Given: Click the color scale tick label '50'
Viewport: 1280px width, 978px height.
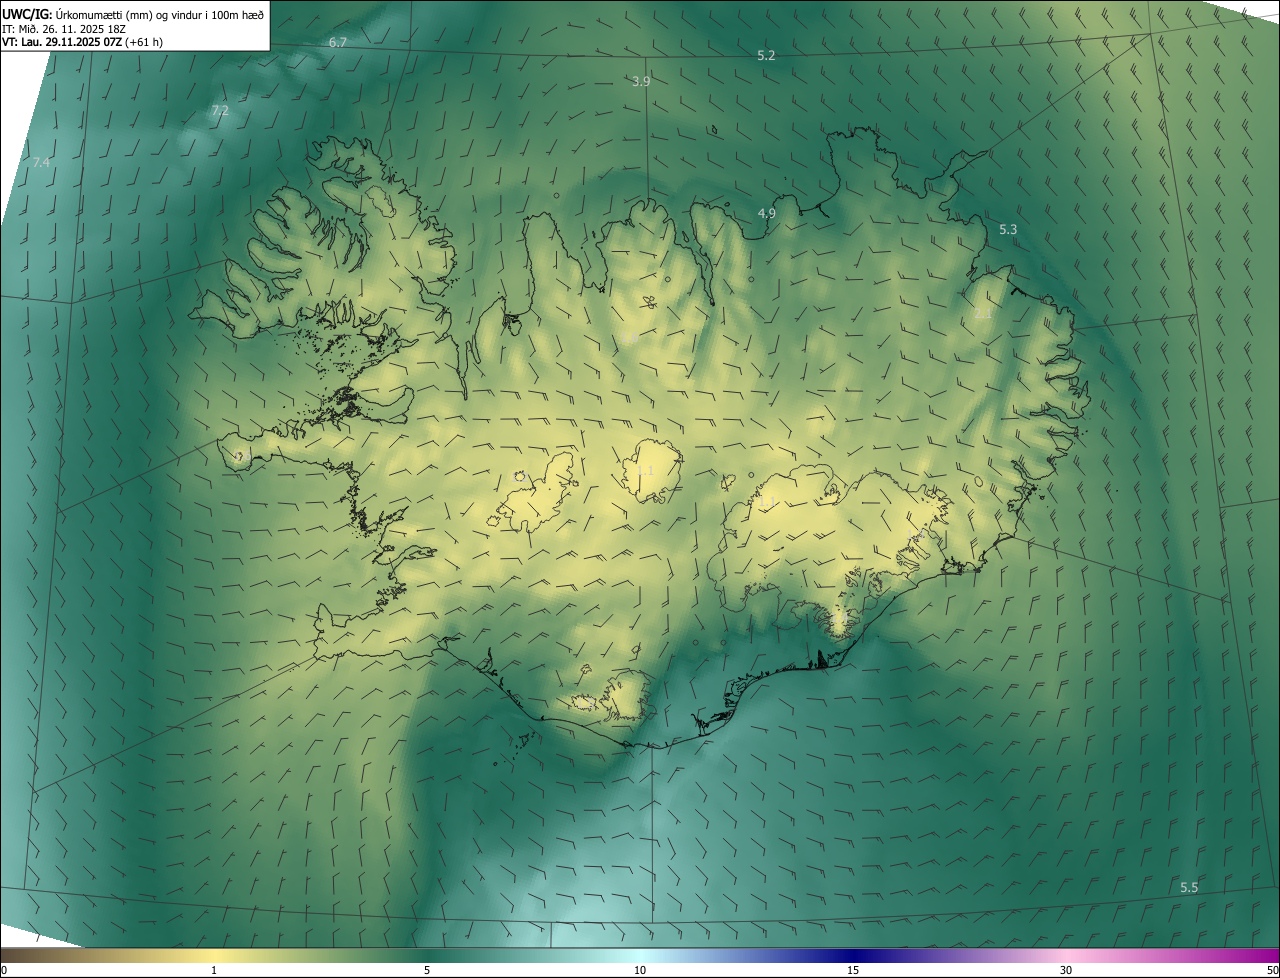Looking at the screenshot, I should click(1272, 970).
